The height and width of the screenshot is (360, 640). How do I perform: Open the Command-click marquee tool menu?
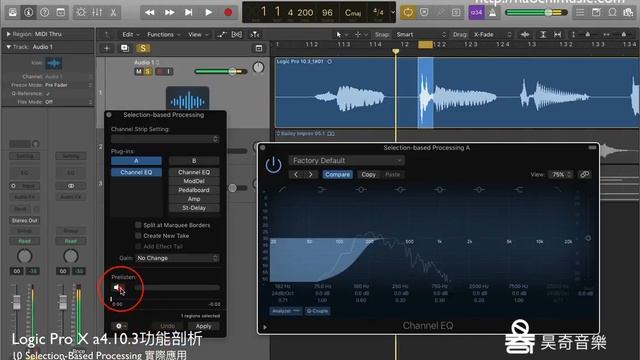pos(361,35)
